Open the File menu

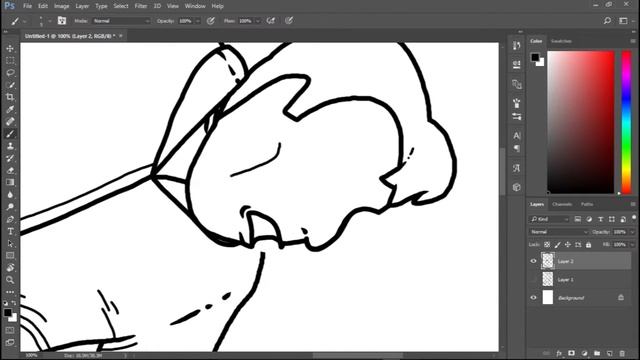27,6
